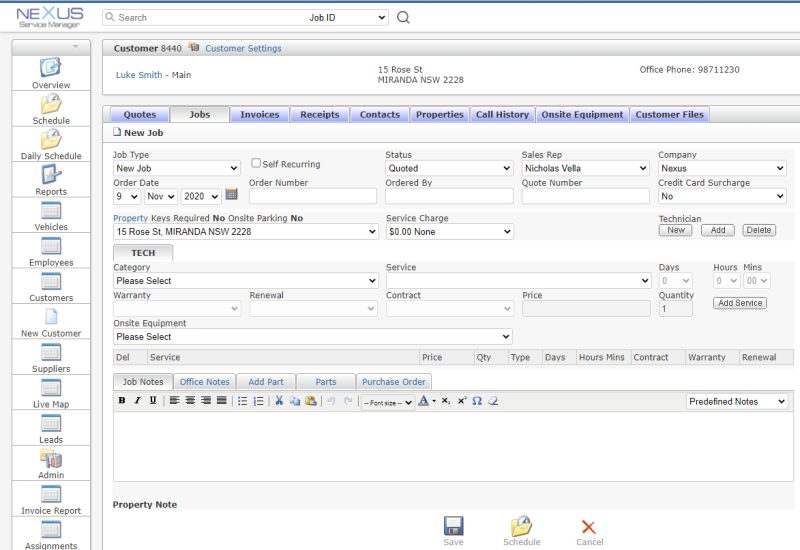
Task: Toggle bold formatting in notes editor
Action: [x=121, y=401]
